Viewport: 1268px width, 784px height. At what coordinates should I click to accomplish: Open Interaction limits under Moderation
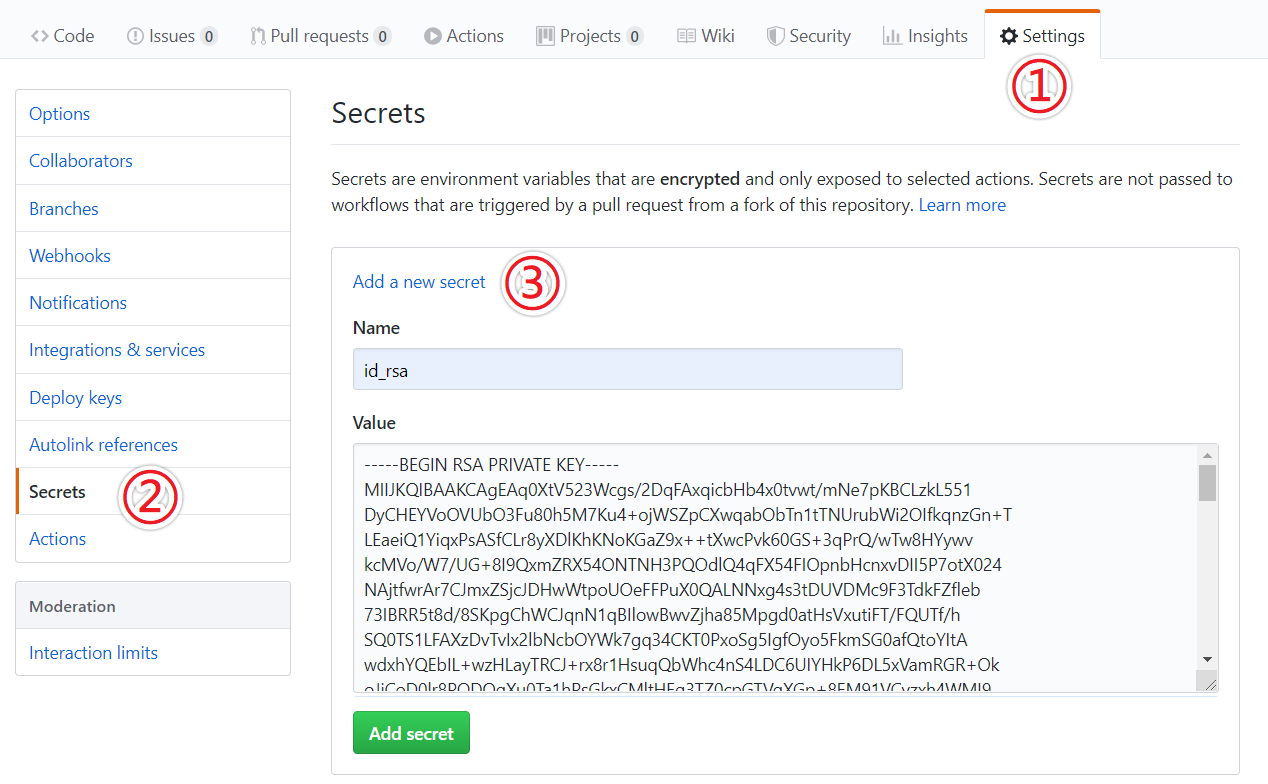click(x=94, y=653)
